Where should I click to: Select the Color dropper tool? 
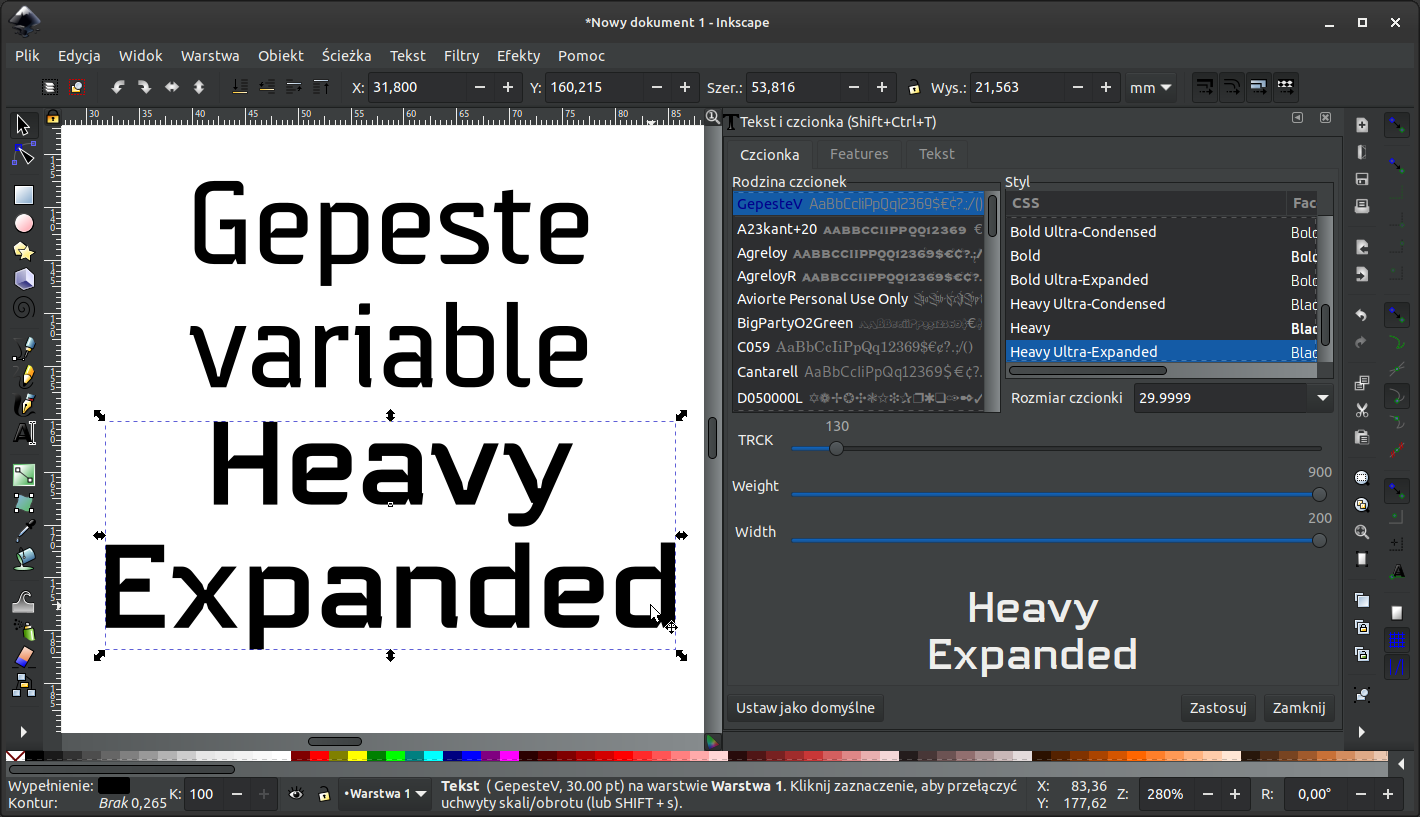pos(24,529)
